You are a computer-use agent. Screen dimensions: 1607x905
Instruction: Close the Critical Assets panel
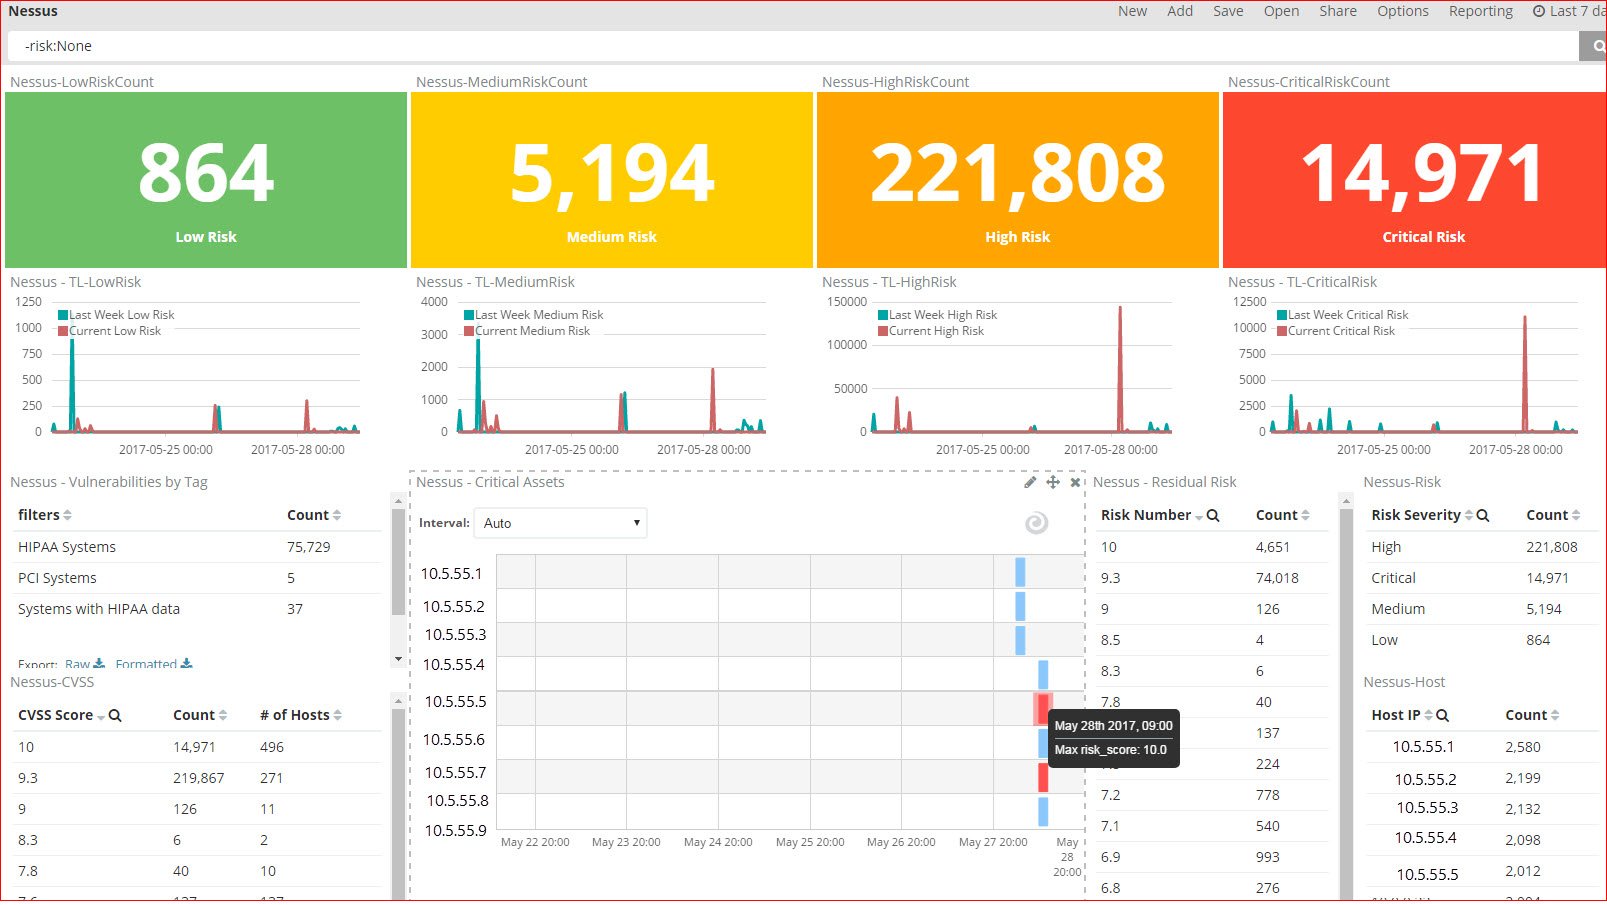pyautogui.click(x=1075, y=482)
